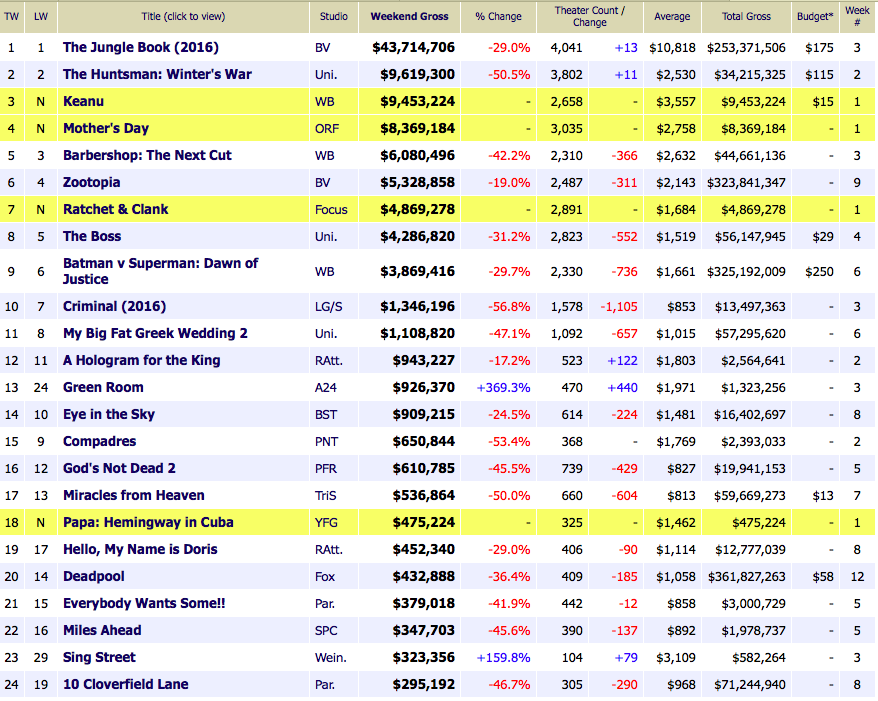Image resolution: width=878 pixels, height=701 pixels.
Task: Open the Miracles from Heaven link
Action: click(133, 495)
